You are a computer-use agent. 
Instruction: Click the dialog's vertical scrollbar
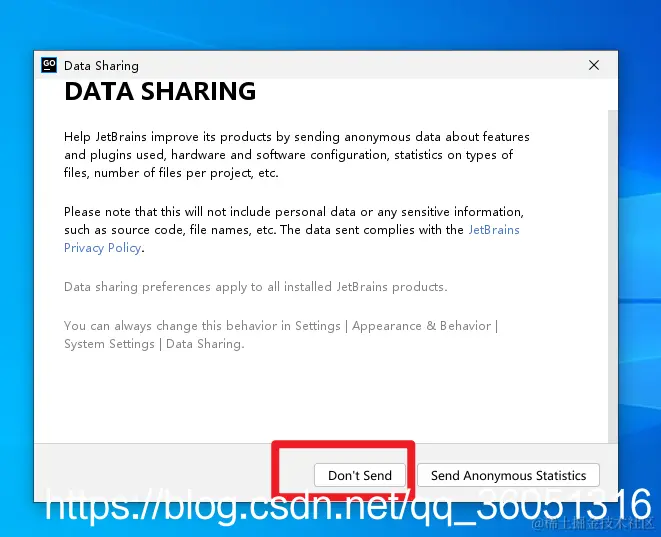coord(613,276)
